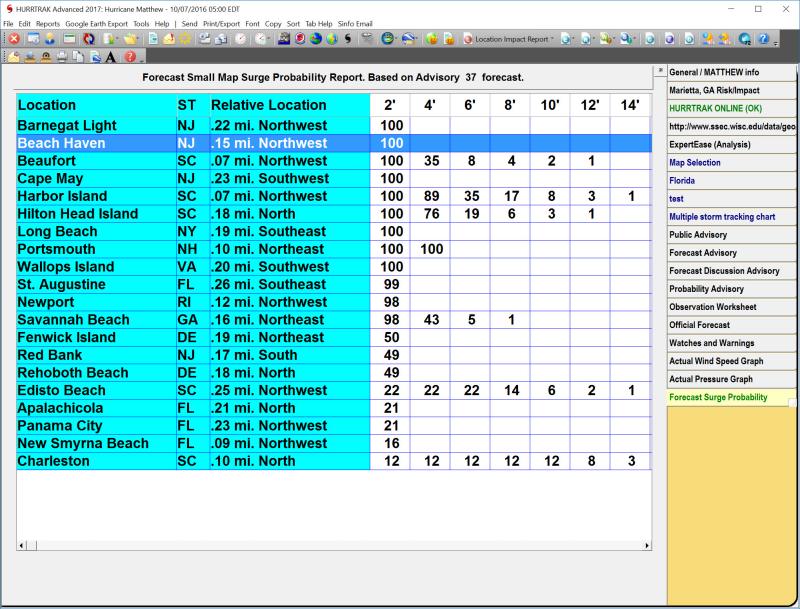Click the yellow folder icon in toolbar
This screenshot has width=800, height=609.
click(130, 39)
